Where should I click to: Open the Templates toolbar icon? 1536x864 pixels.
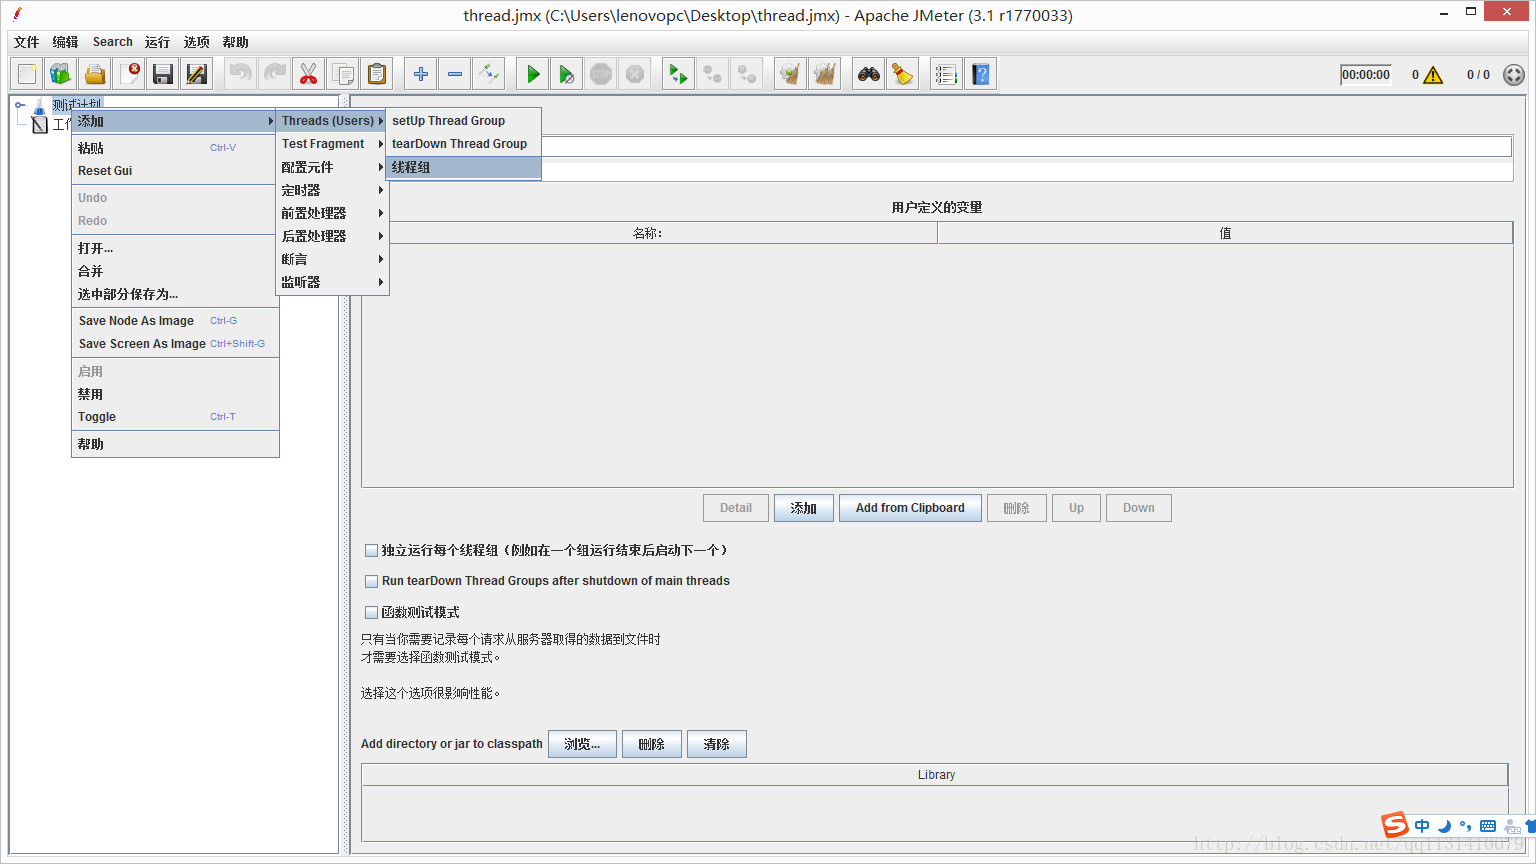pos(61,74)
